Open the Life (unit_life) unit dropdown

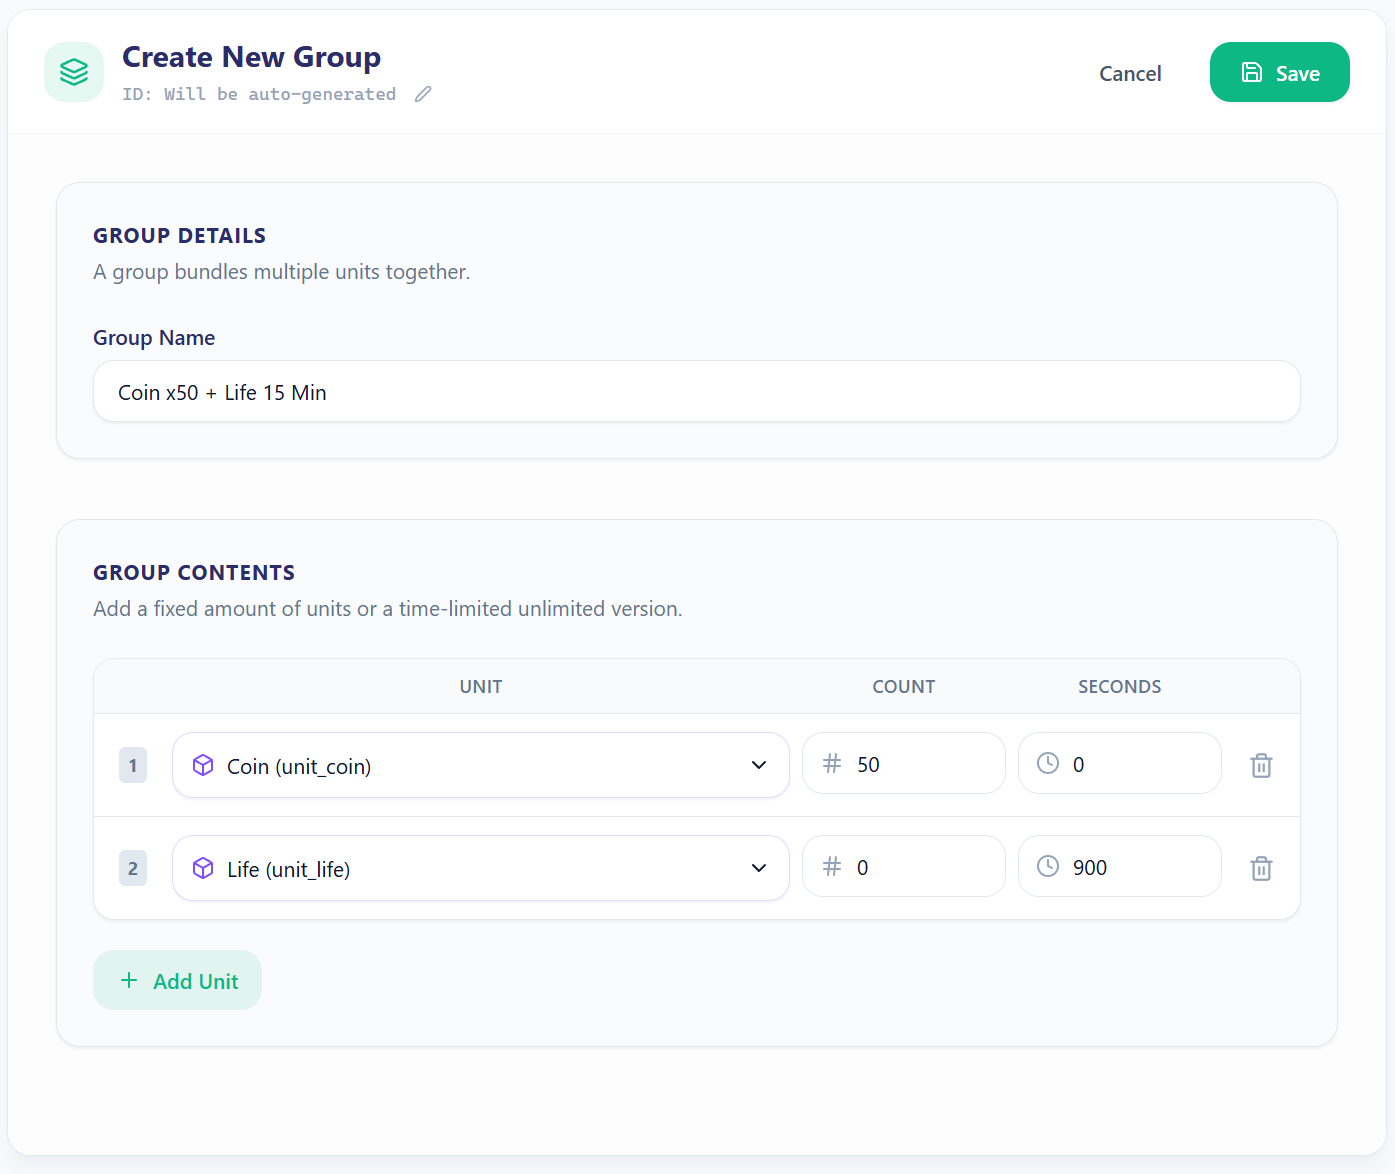click(x=481, y=868)
